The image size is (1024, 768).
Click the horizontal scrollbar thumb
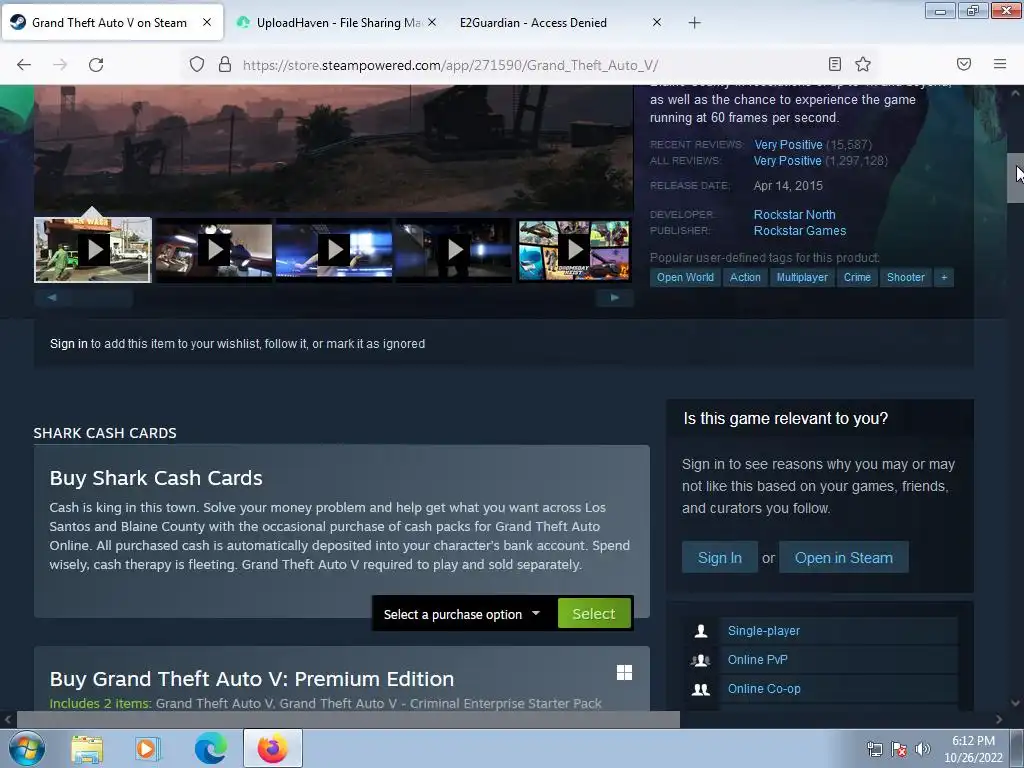click(x=347, y=719)
